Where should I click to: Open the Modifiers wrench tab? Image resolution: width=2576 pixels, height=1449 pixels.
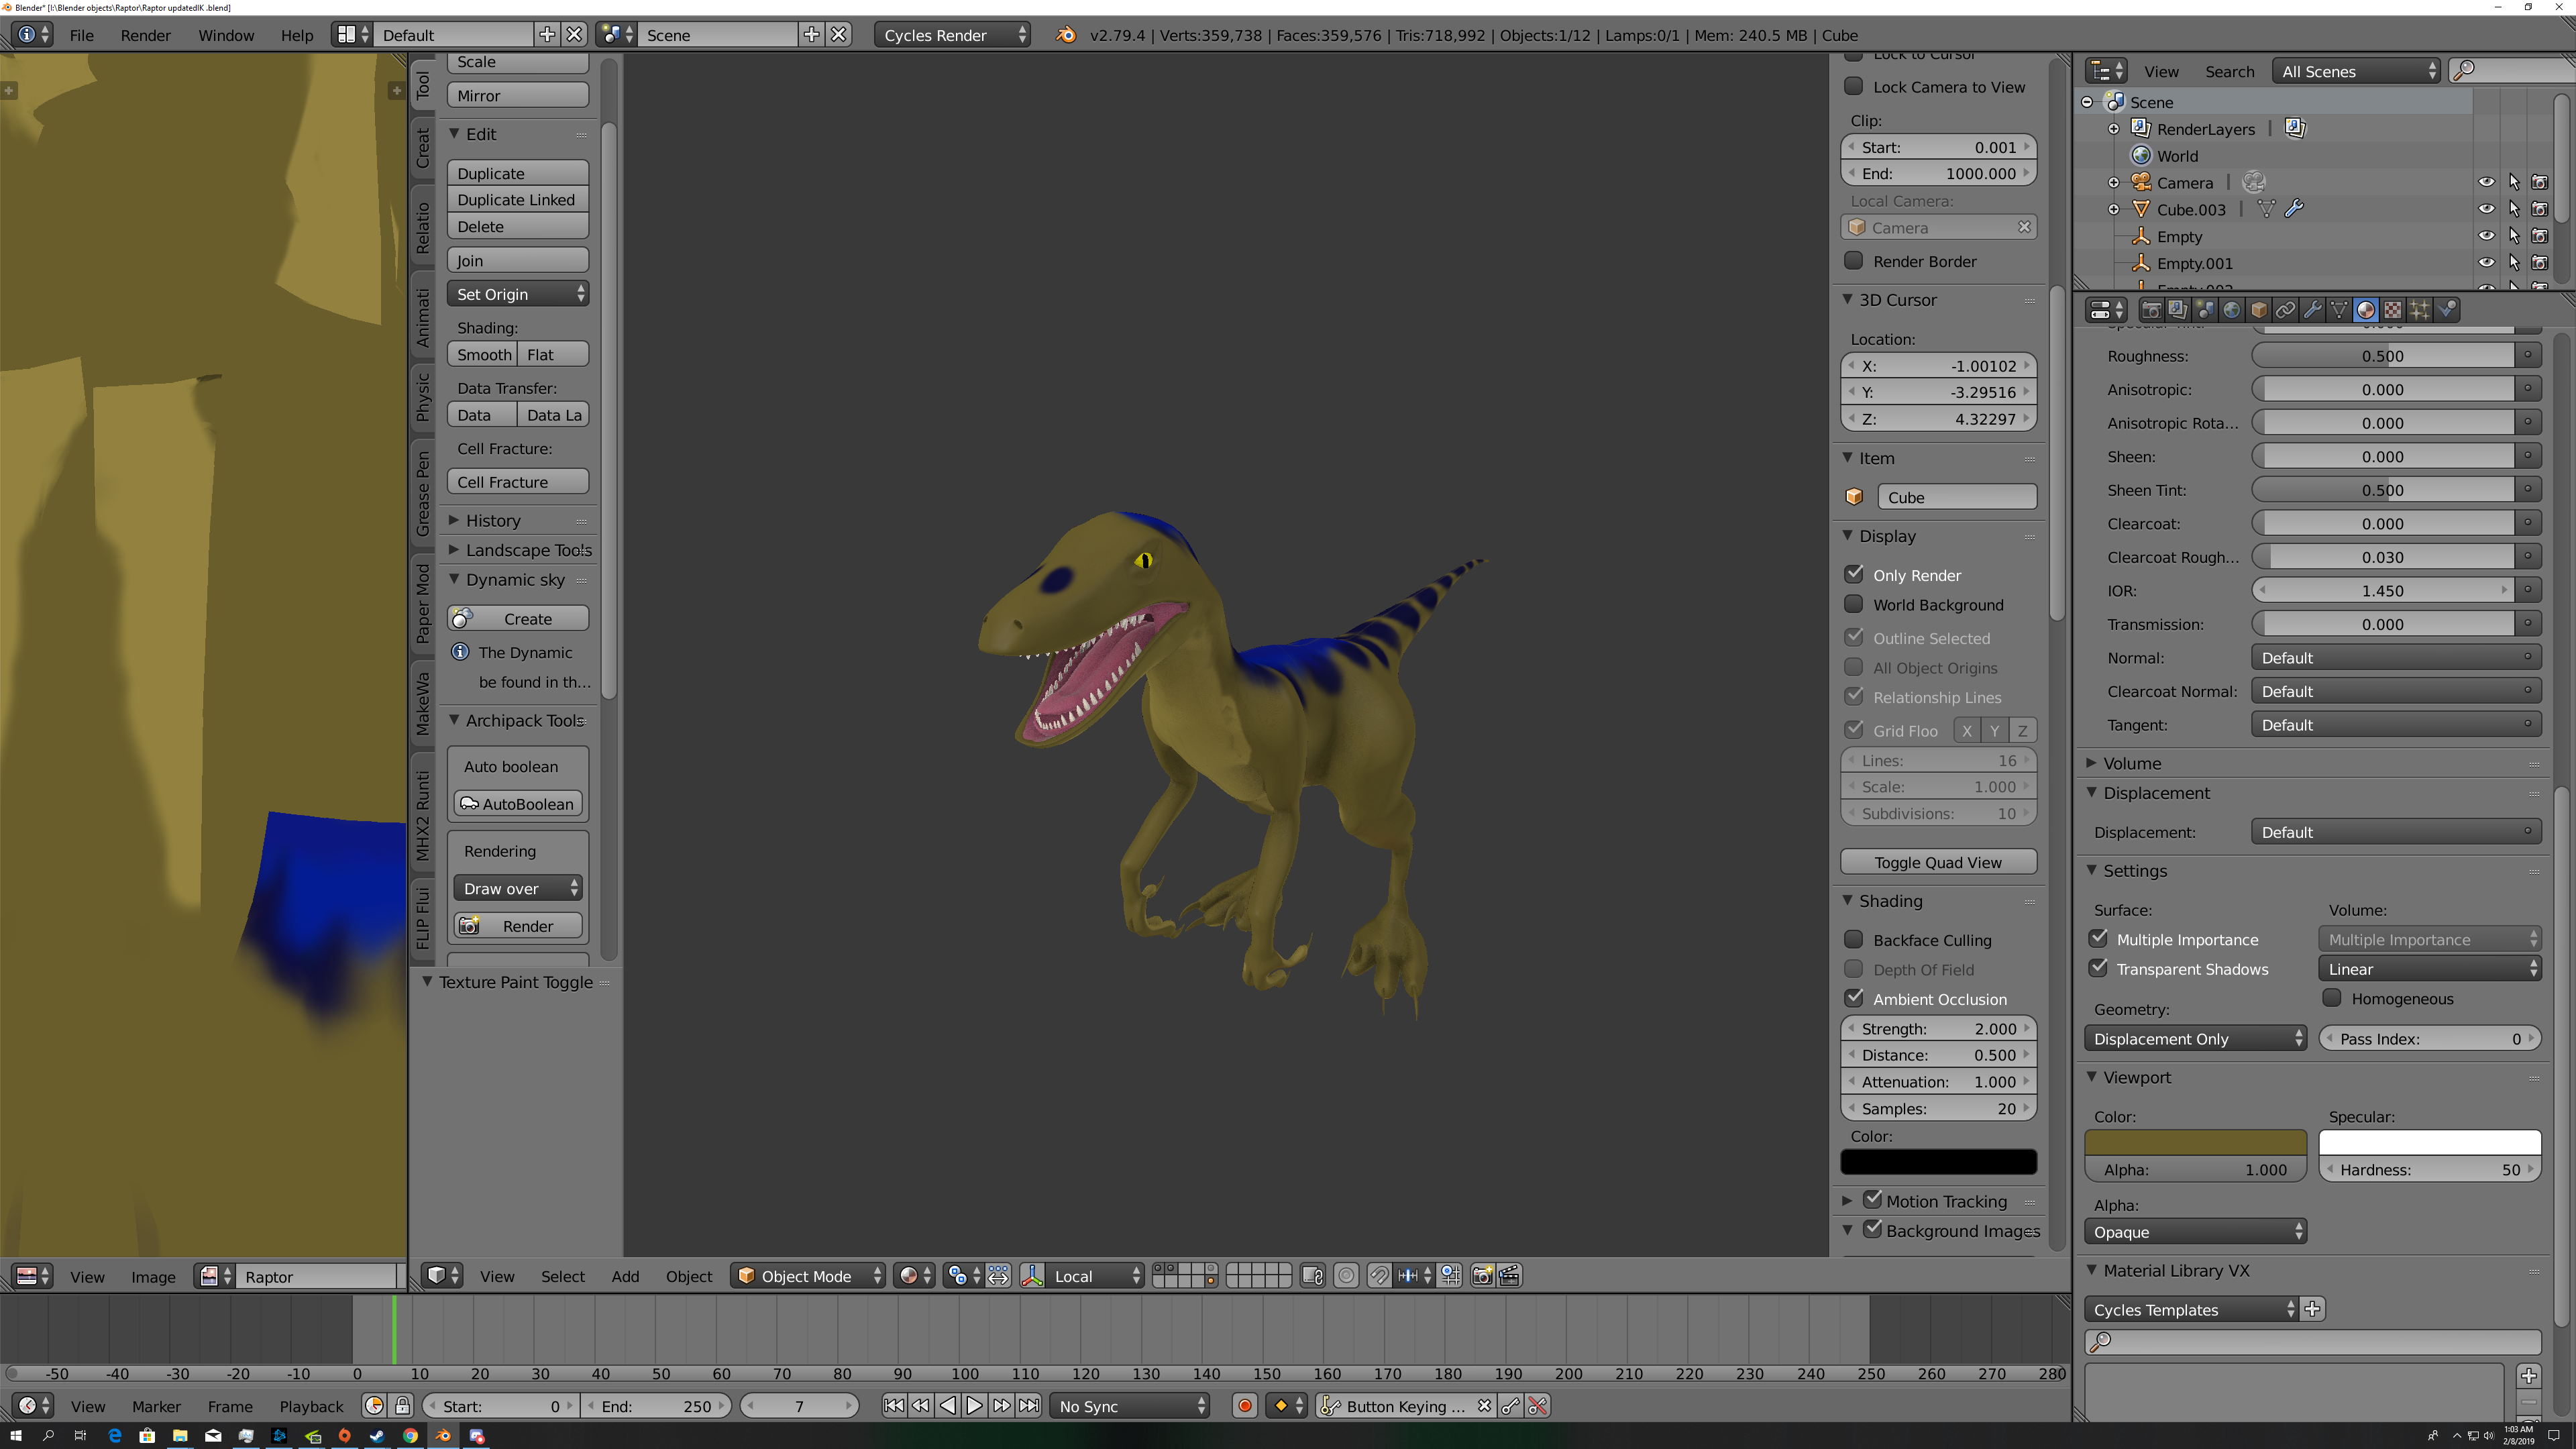pyautogui.click(x=2312, y=310)
